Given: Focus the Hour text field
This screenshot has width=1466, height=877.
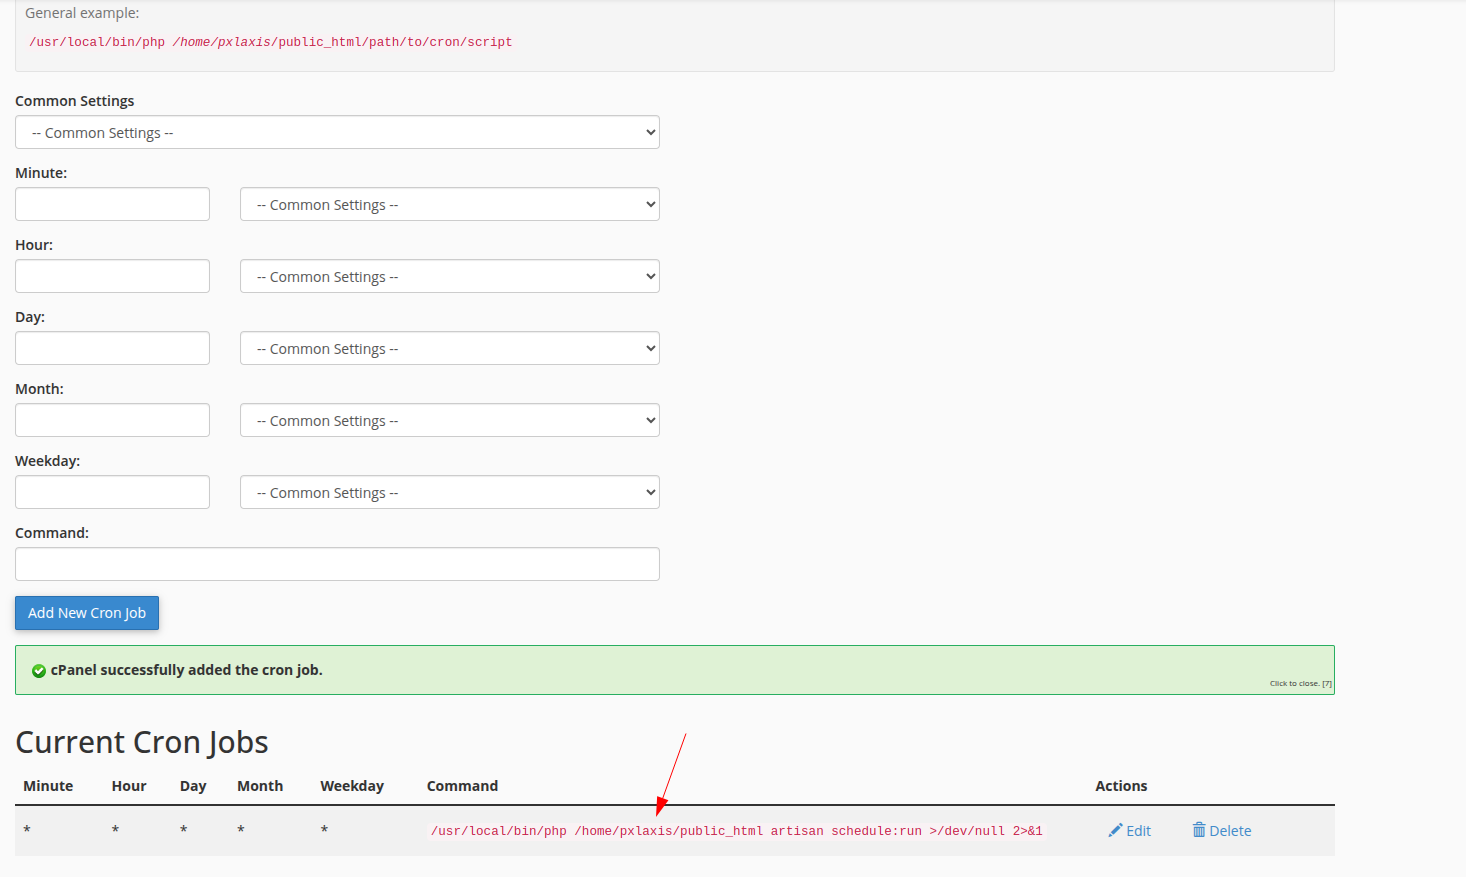Looking at the screenshot, I should (112, 276).
